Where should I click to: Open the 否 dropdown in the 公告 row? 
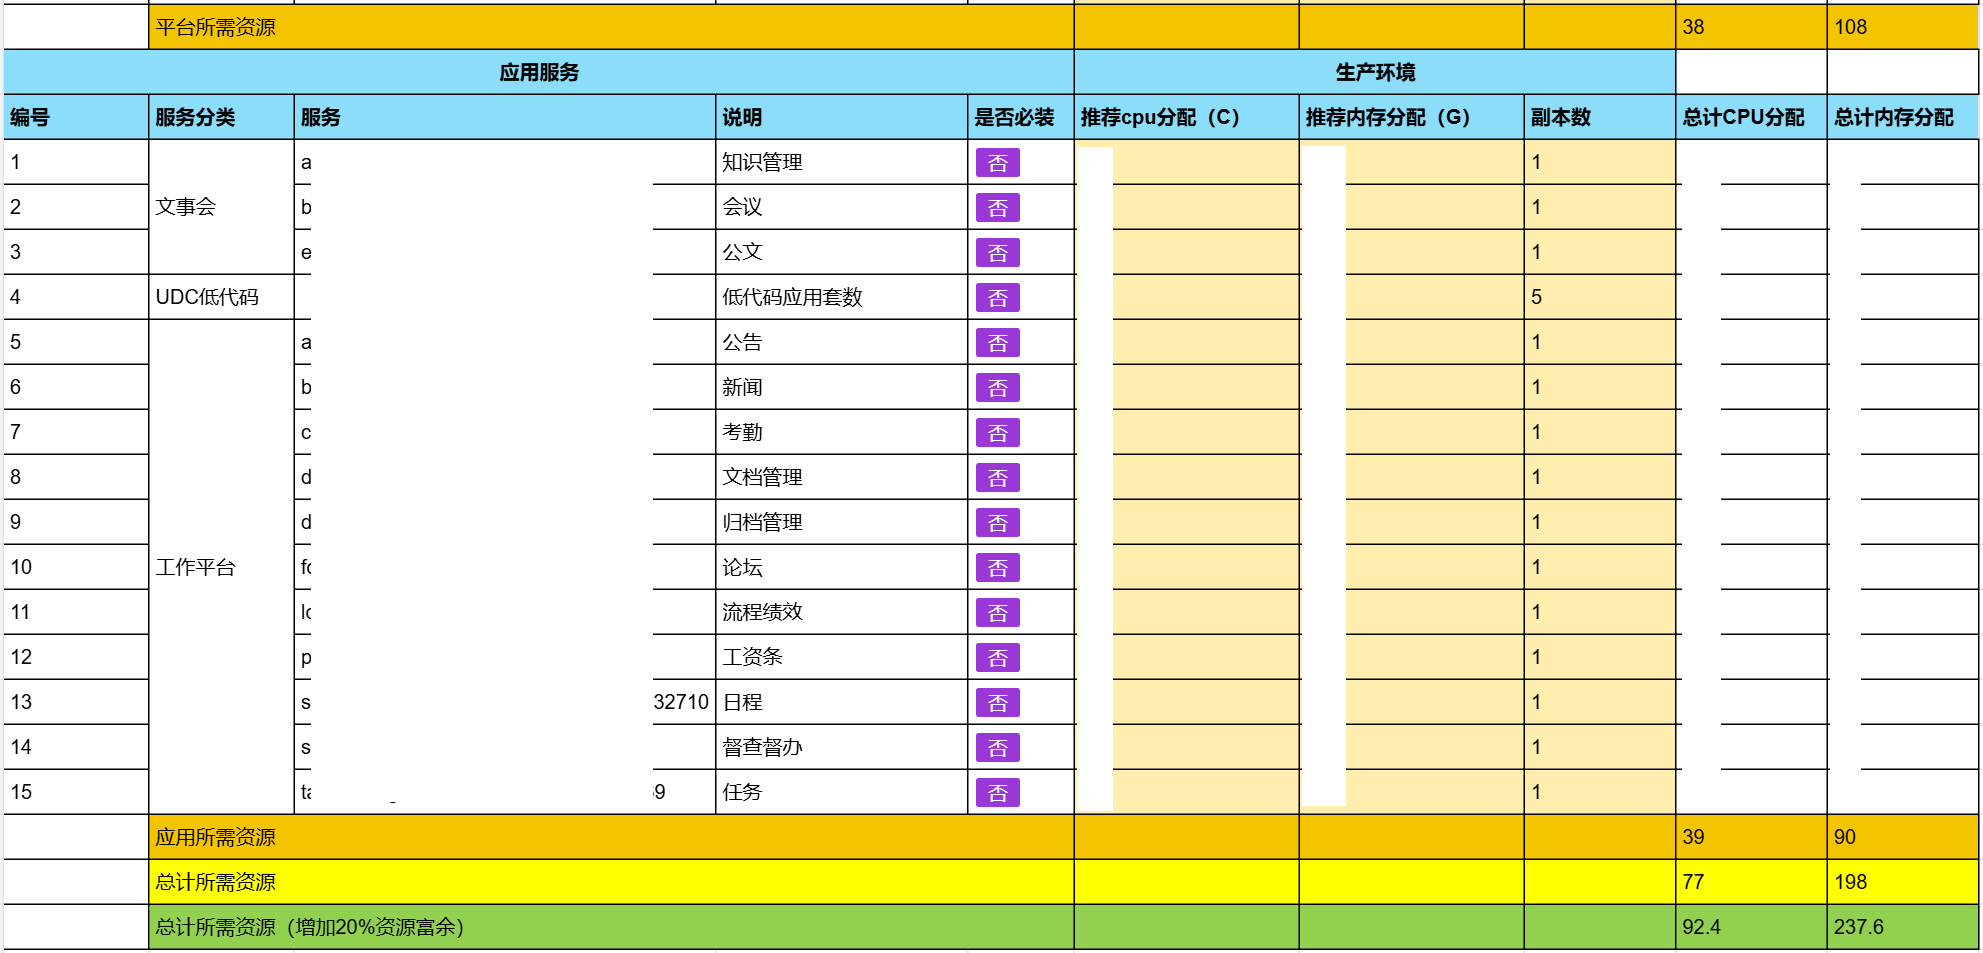pos(997,343)
